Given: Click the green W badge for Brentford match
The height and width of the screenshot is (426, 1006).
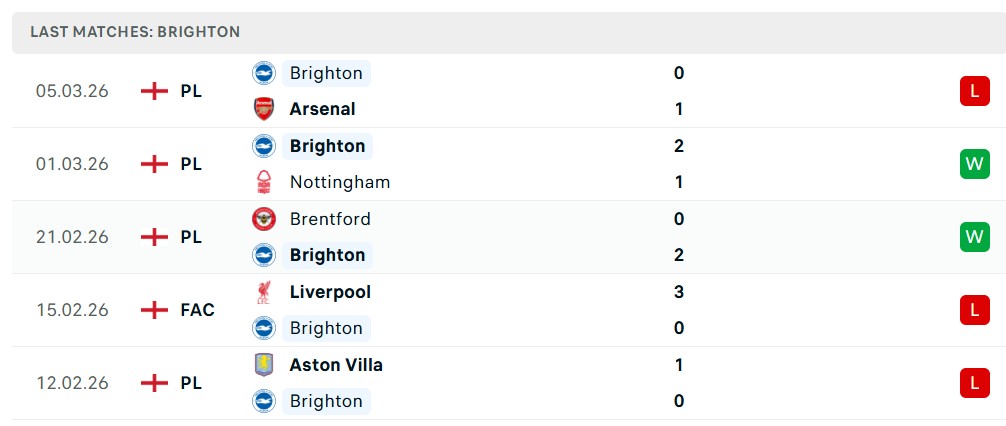Looking at the screenshot, I should pos(973,237).
